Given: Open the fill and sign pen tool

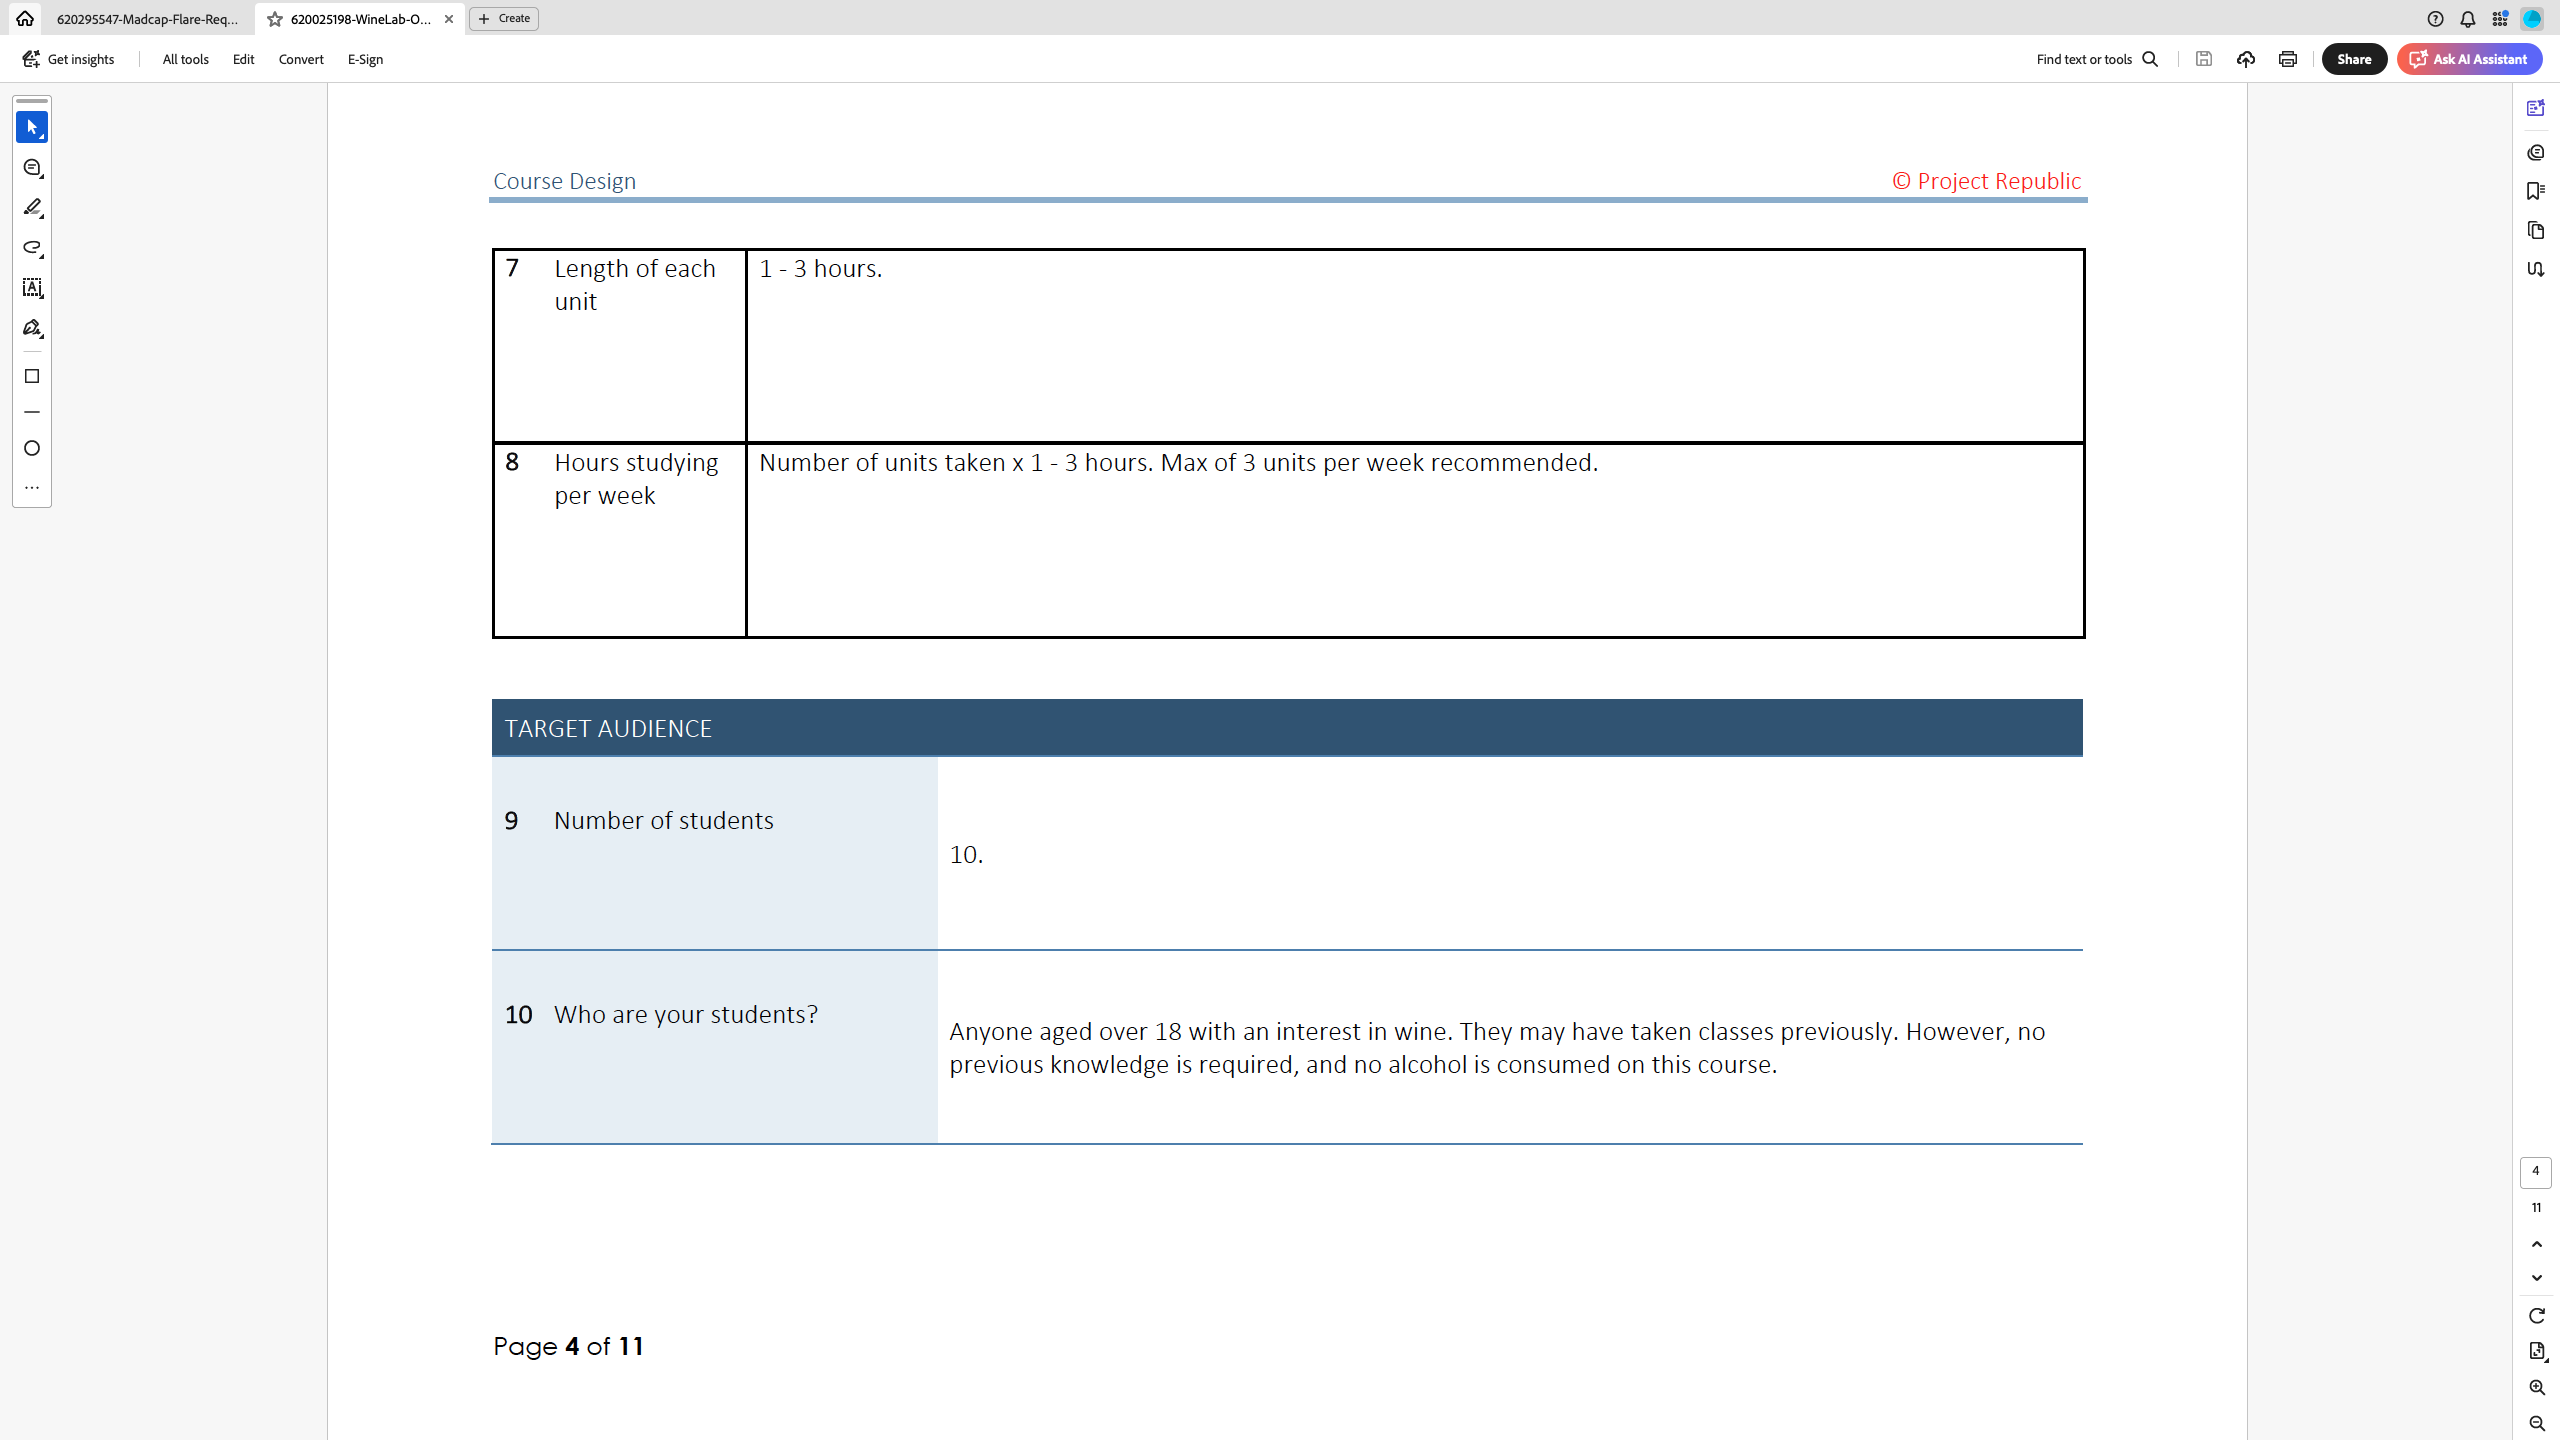Looking at the screenshot, I should pos(32,328).
